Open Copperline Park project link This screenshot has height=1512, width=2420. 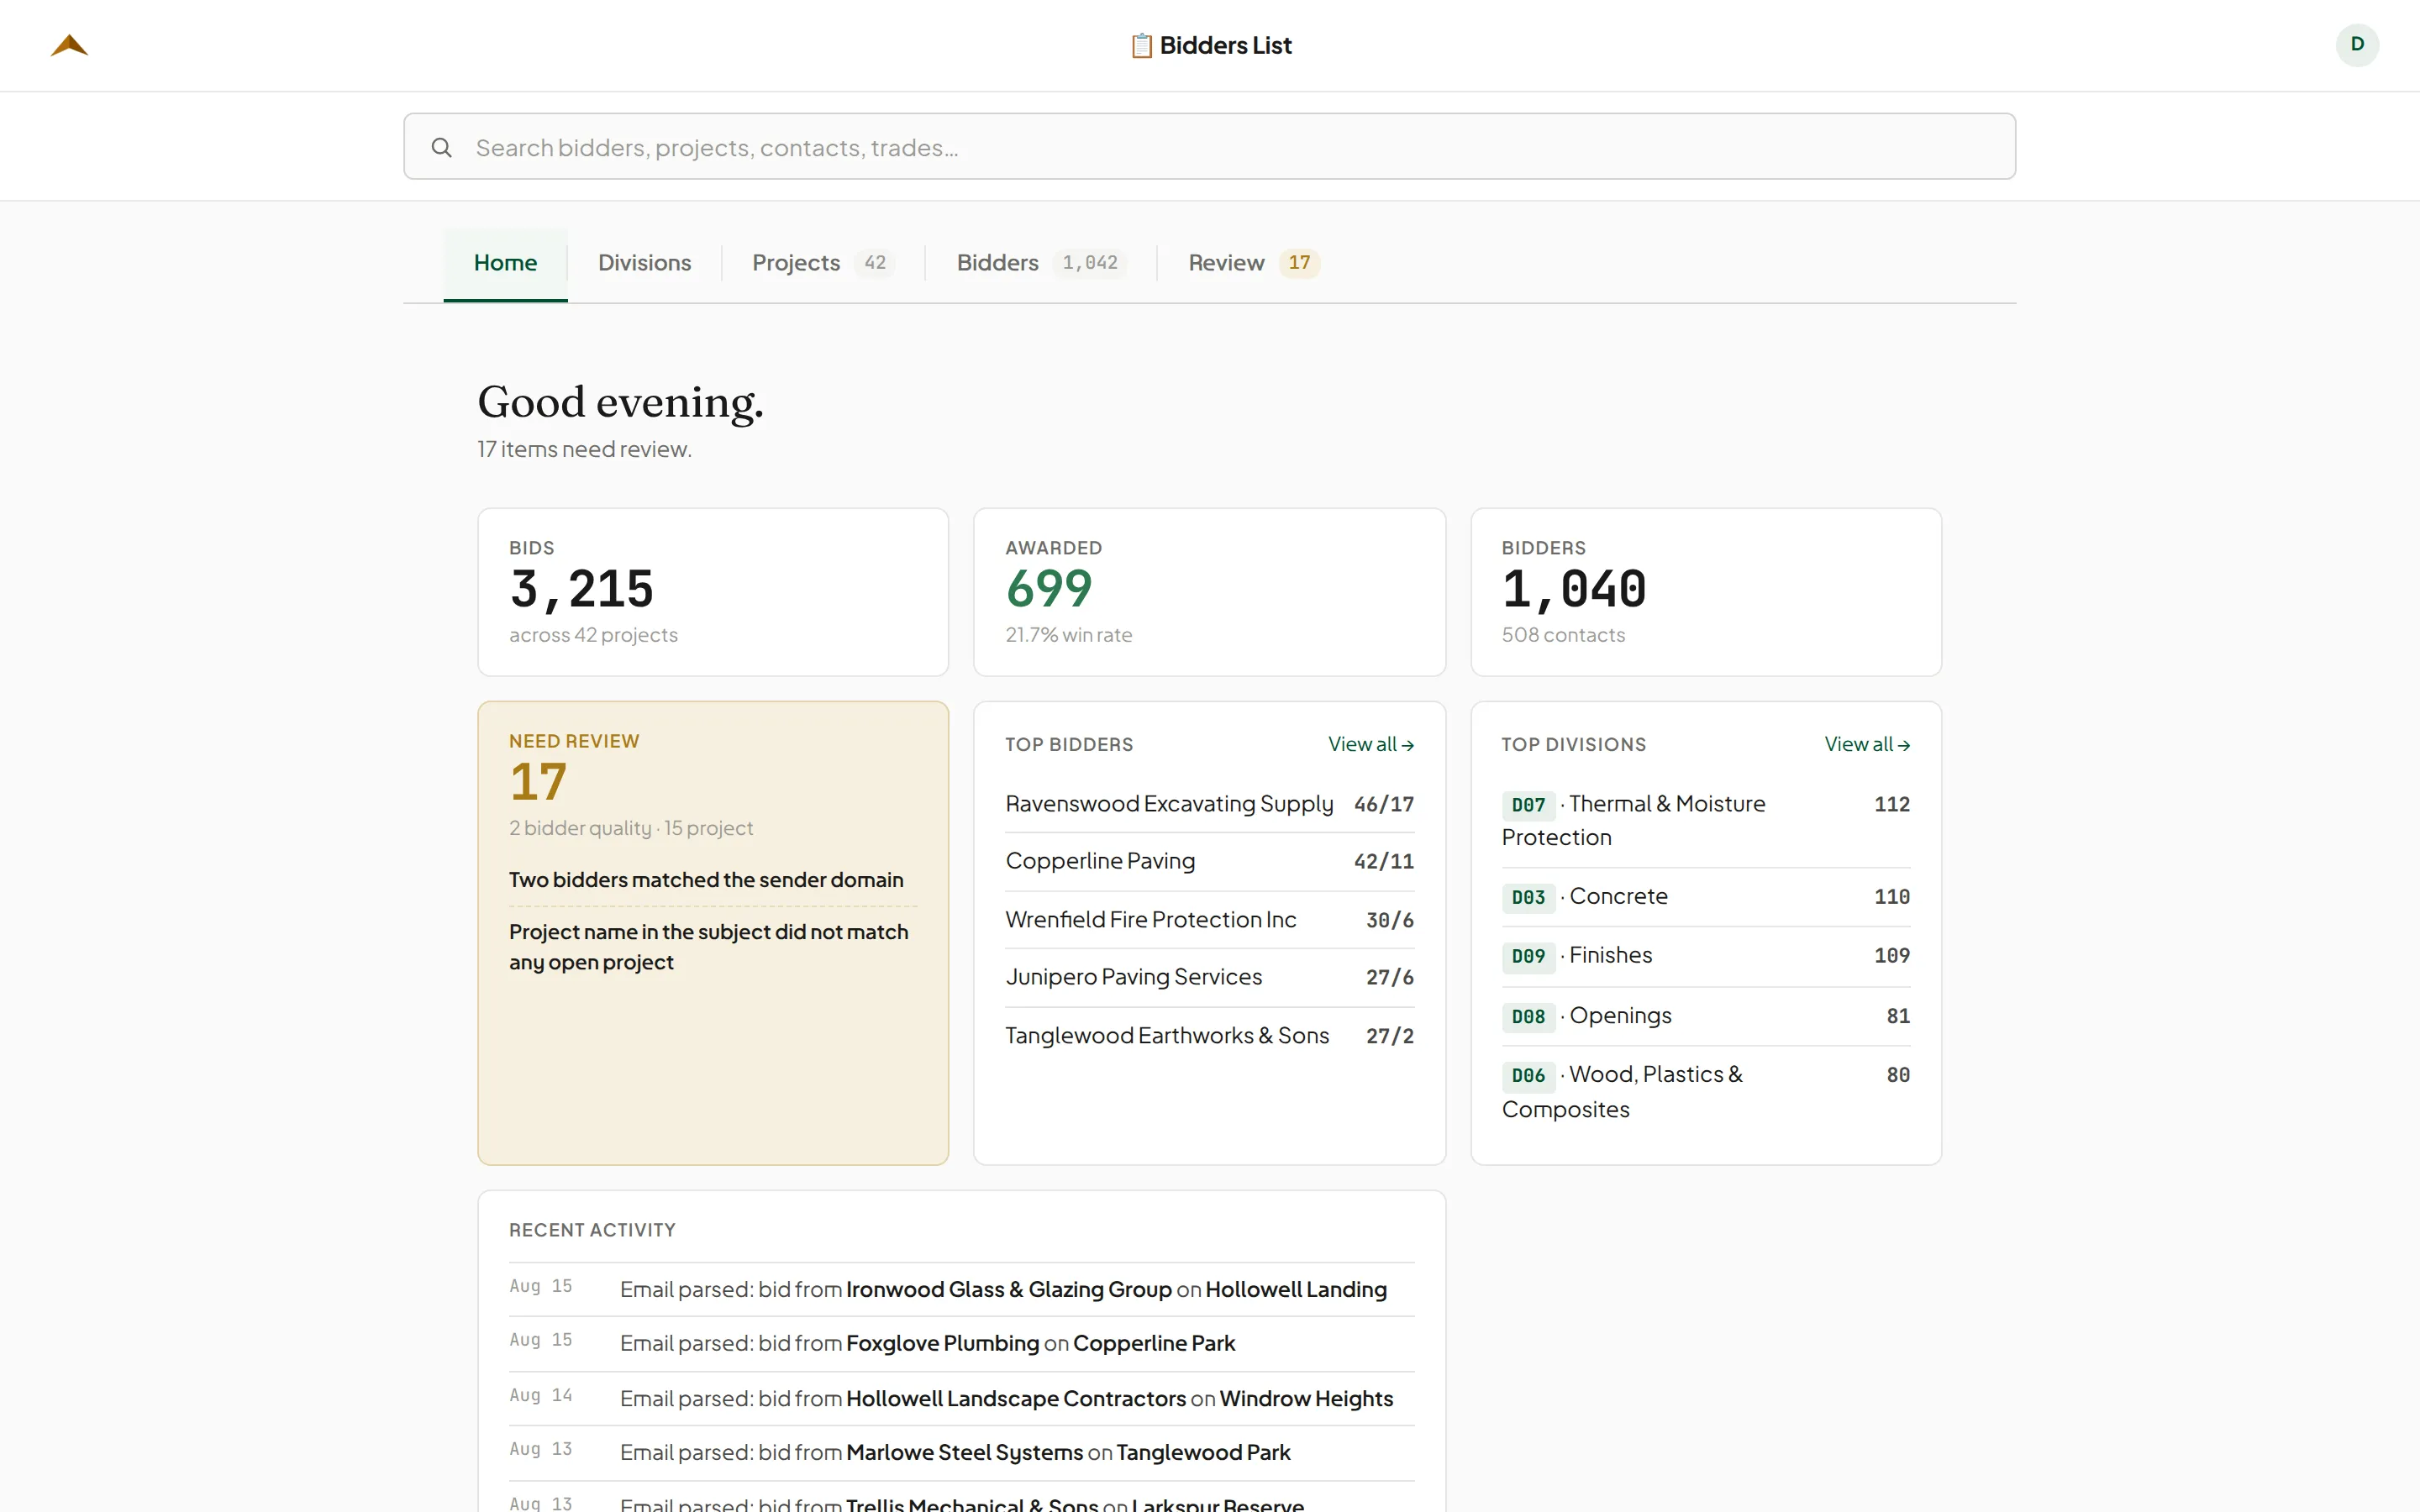click(1154, 1344)
